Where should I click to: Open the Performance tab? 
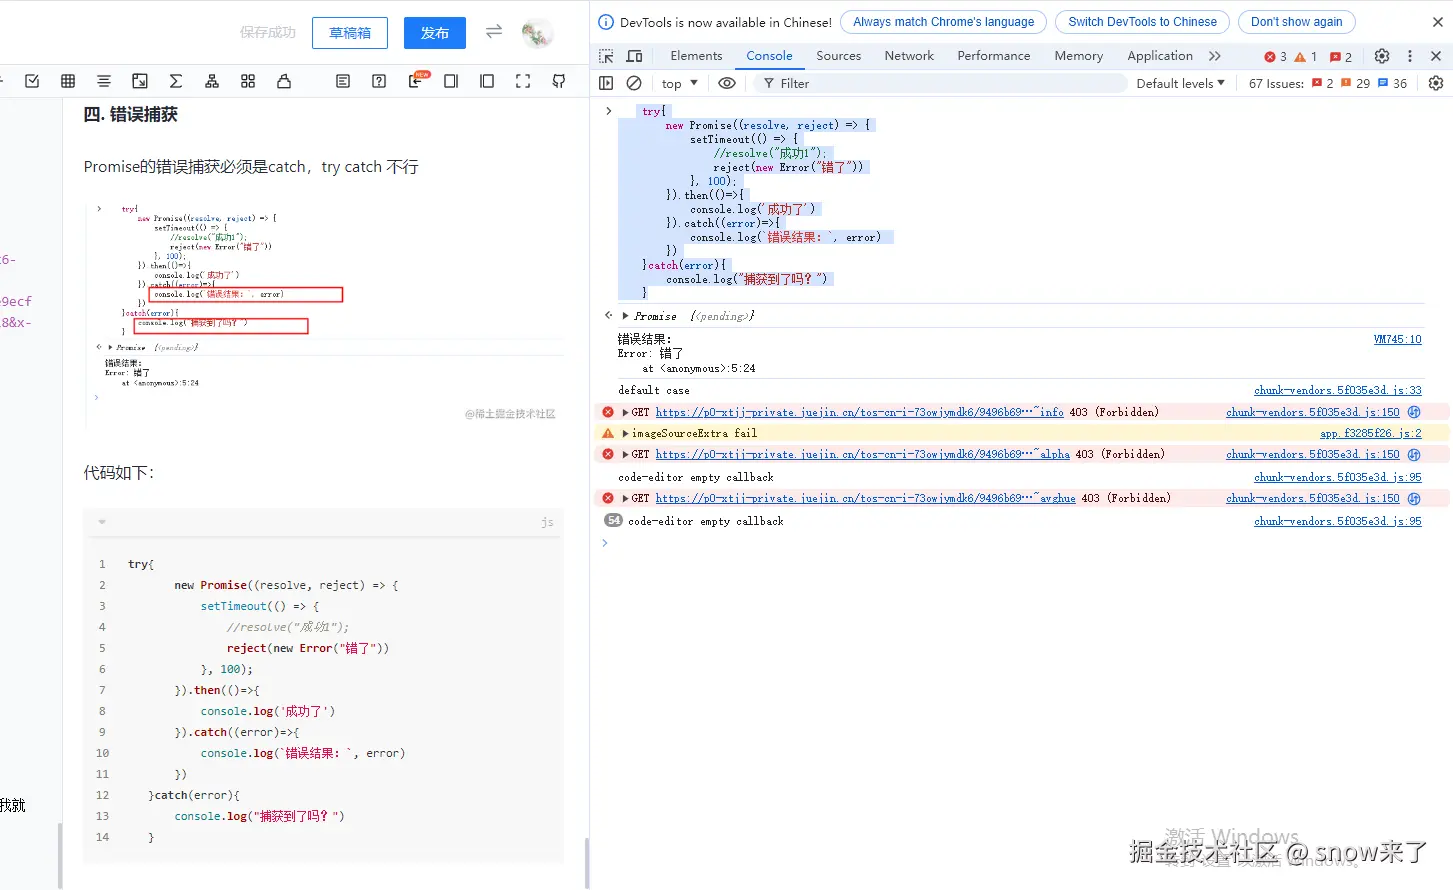point(993,56)
